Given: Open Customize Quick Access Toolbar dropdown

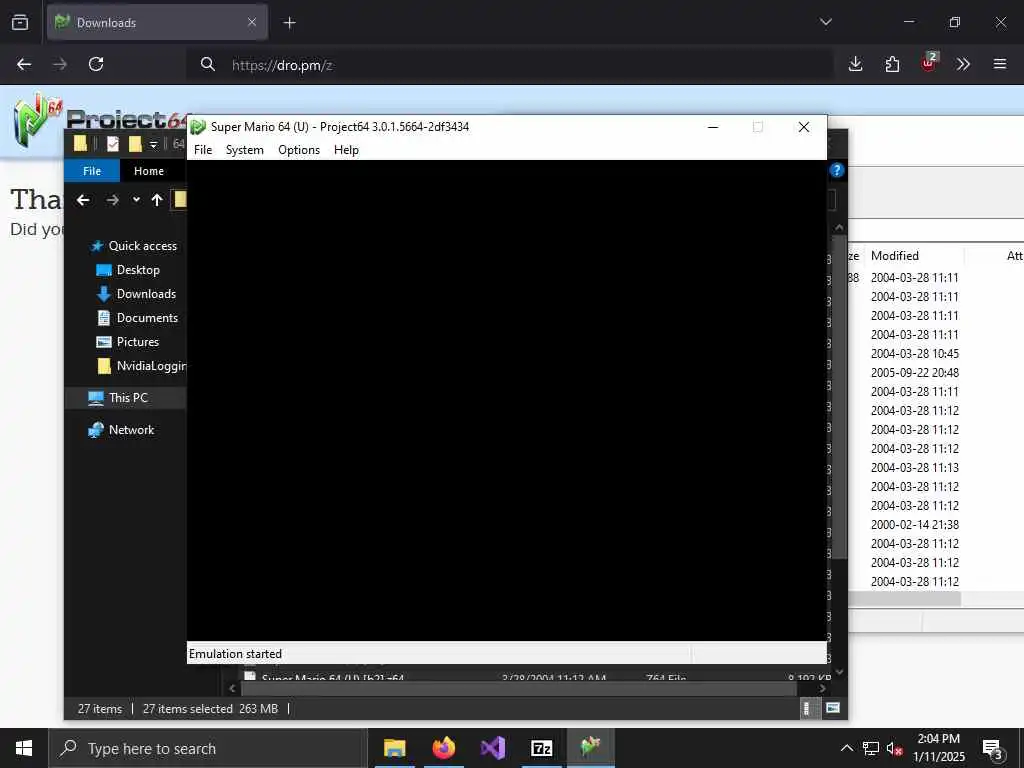Looking at the screenshot, I should pyautogui.click(x=153, y=144).
